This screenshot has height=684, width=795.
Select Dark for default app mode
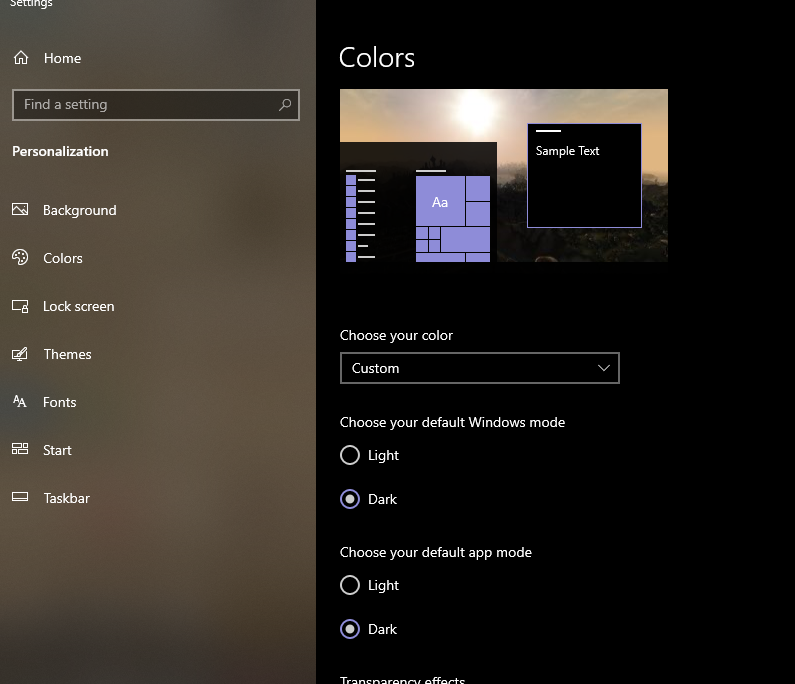(x=350, y=629)
